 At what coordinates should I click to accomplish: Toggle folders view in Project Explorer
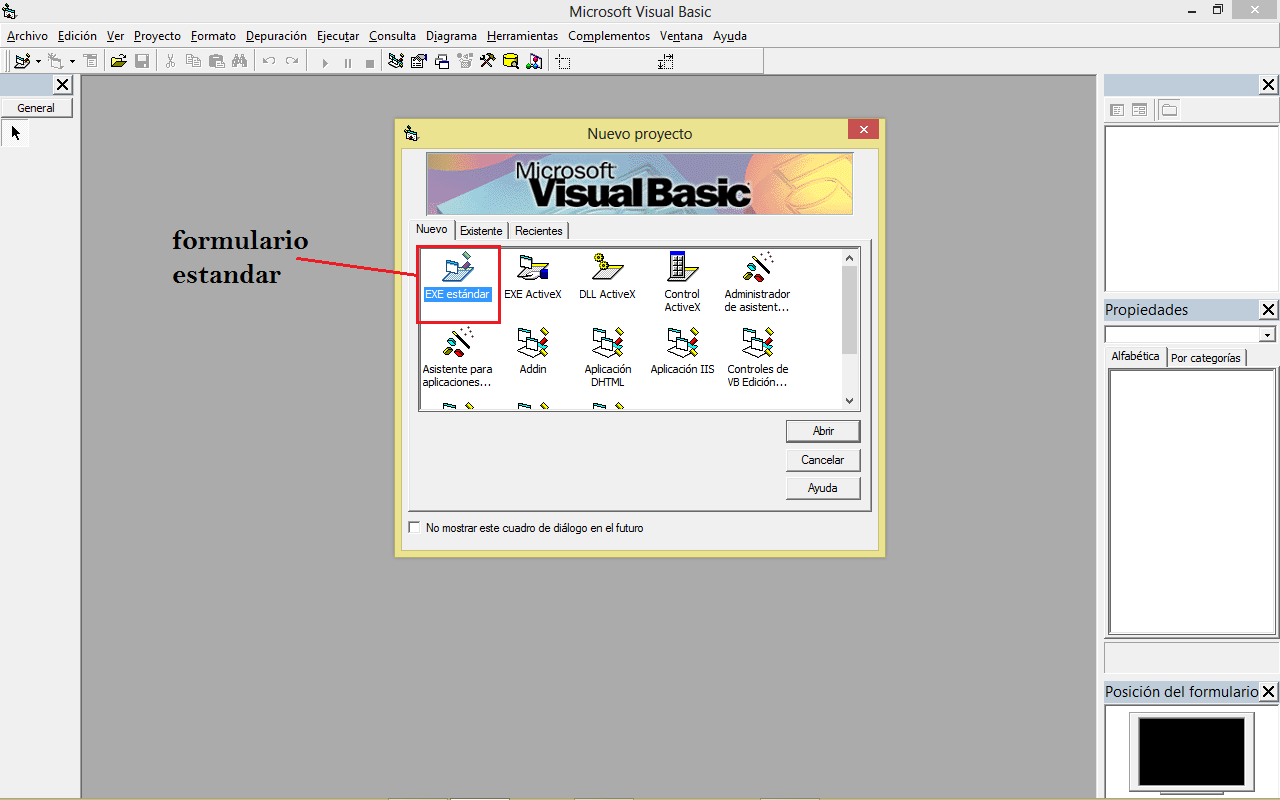point(1168,109)
